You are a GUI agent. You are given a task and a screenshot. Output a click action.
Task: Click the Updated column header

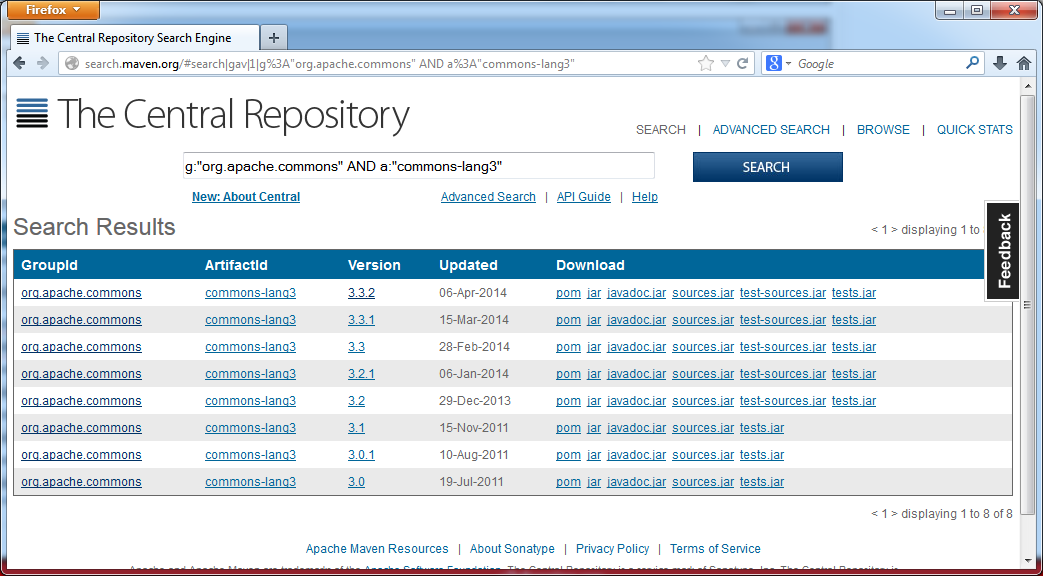coord(468,265)
